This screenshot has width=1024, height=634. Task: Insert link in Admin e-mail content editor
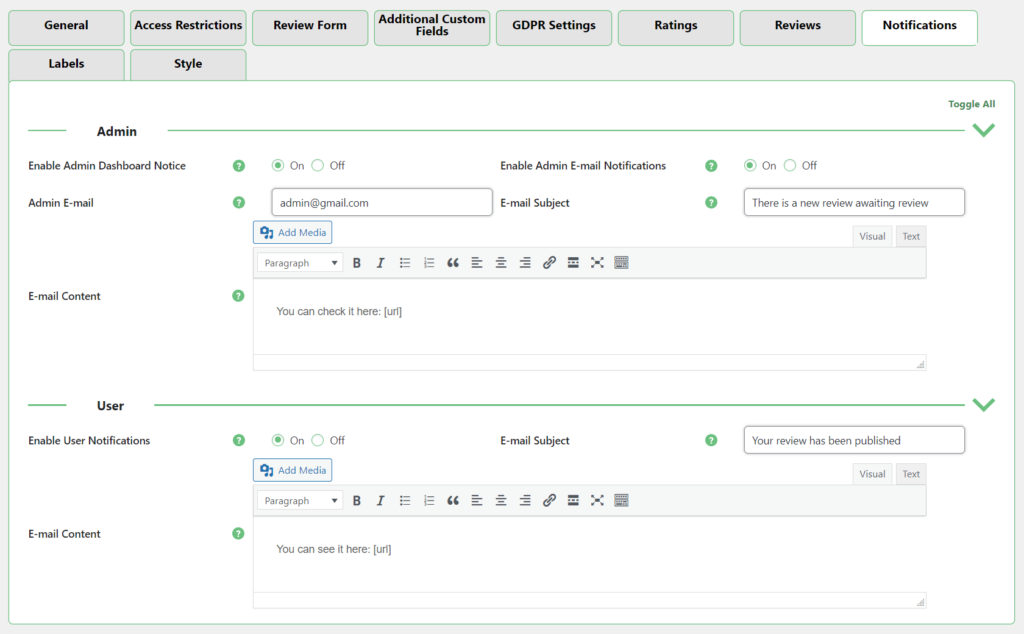pos(549,263)
